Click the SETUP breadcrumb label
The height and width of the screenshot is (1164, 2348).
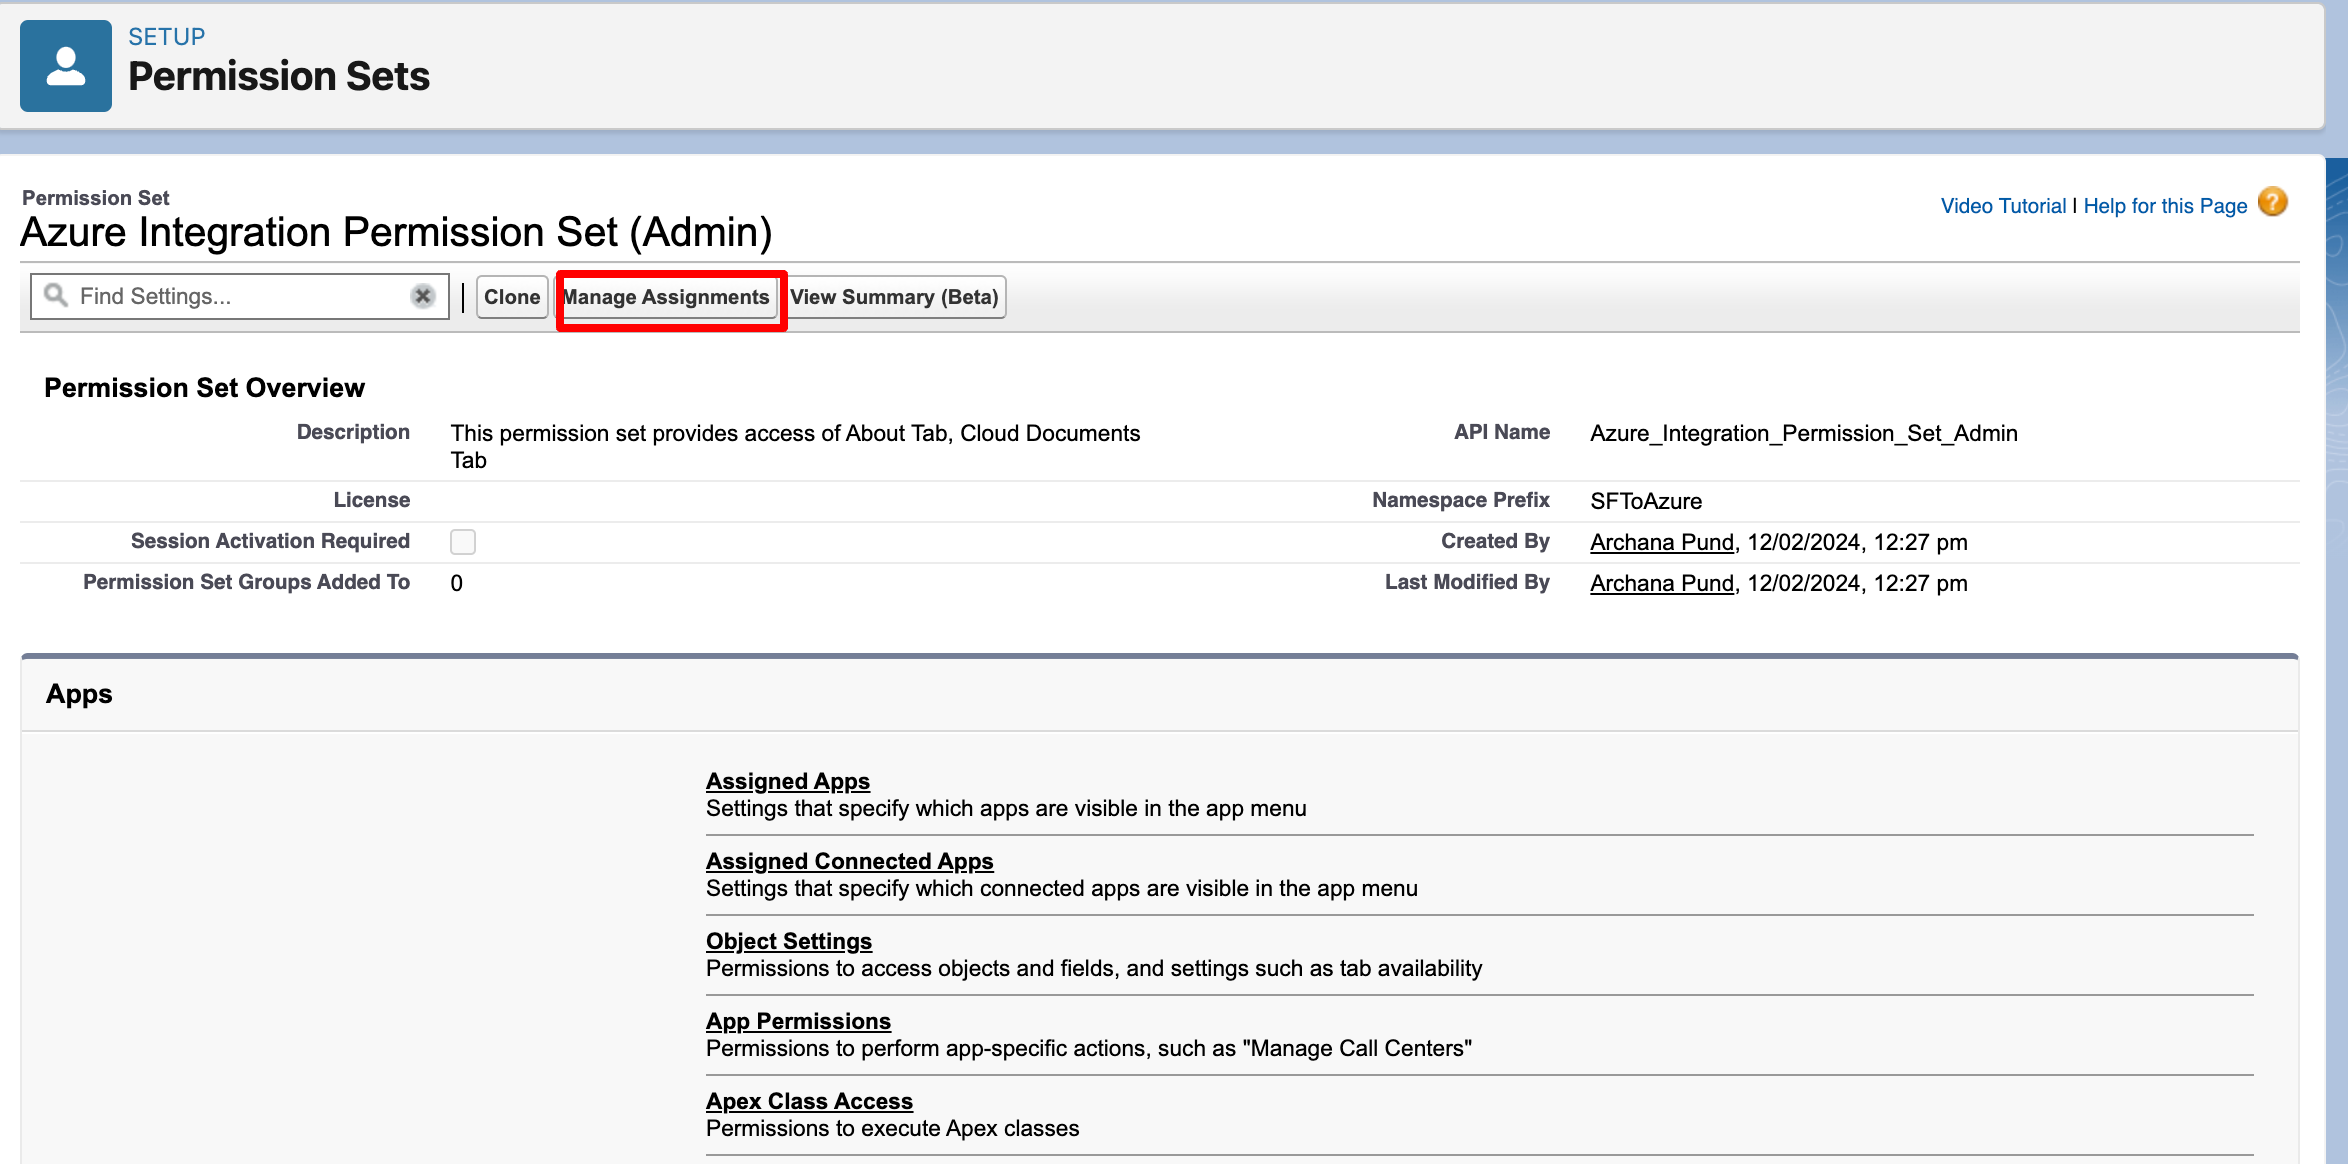(x=167, y=37)
